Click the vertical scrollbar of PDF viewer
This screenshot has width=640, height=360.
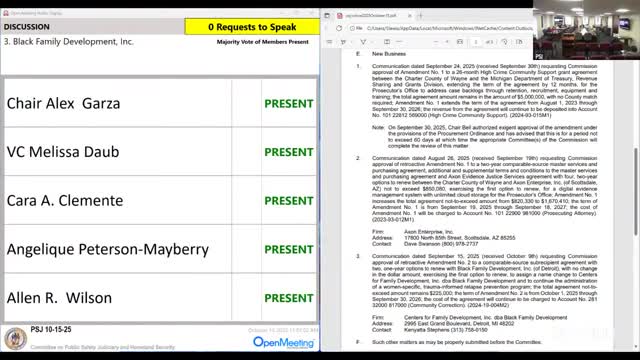click(636, 192)
